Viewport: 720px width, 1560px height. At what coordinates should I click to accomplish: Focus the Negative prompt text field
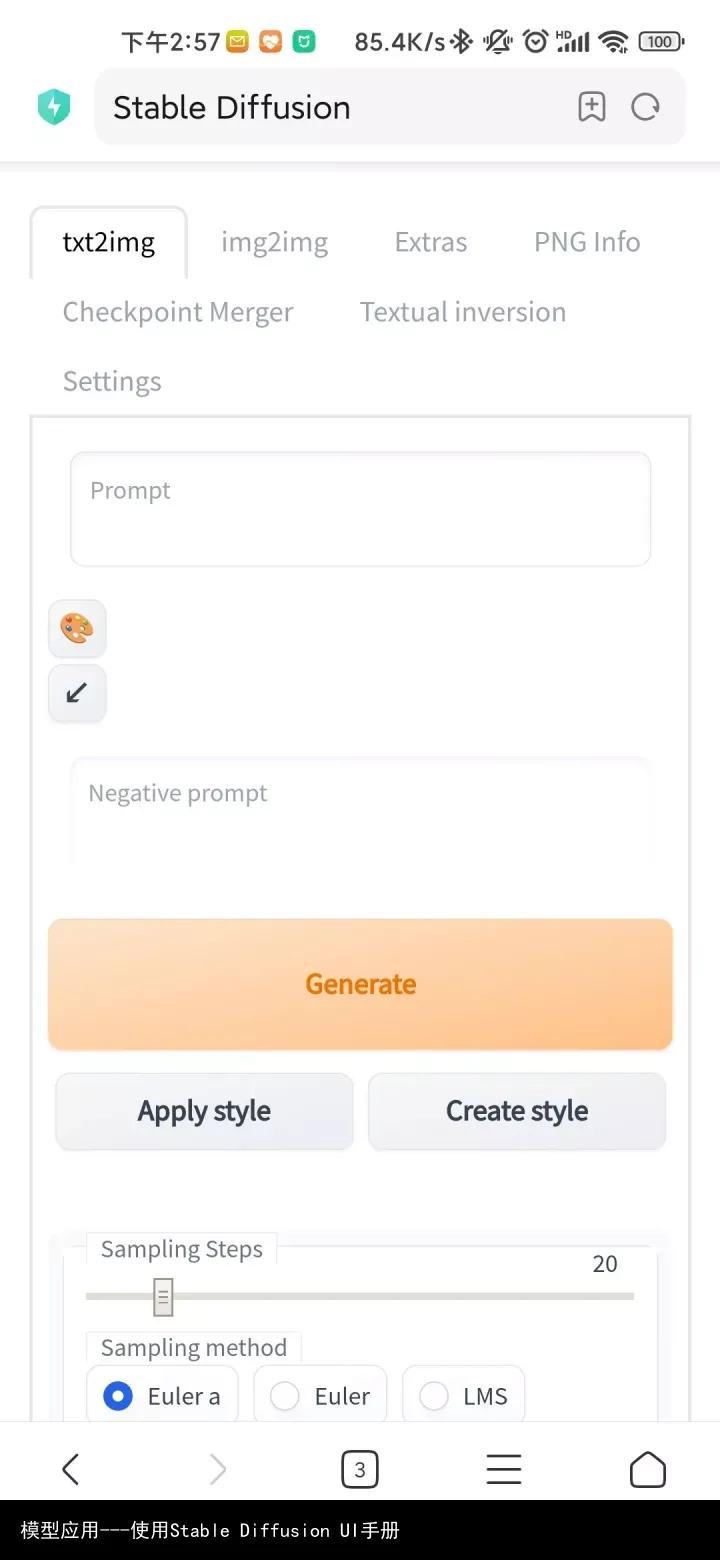360,810
